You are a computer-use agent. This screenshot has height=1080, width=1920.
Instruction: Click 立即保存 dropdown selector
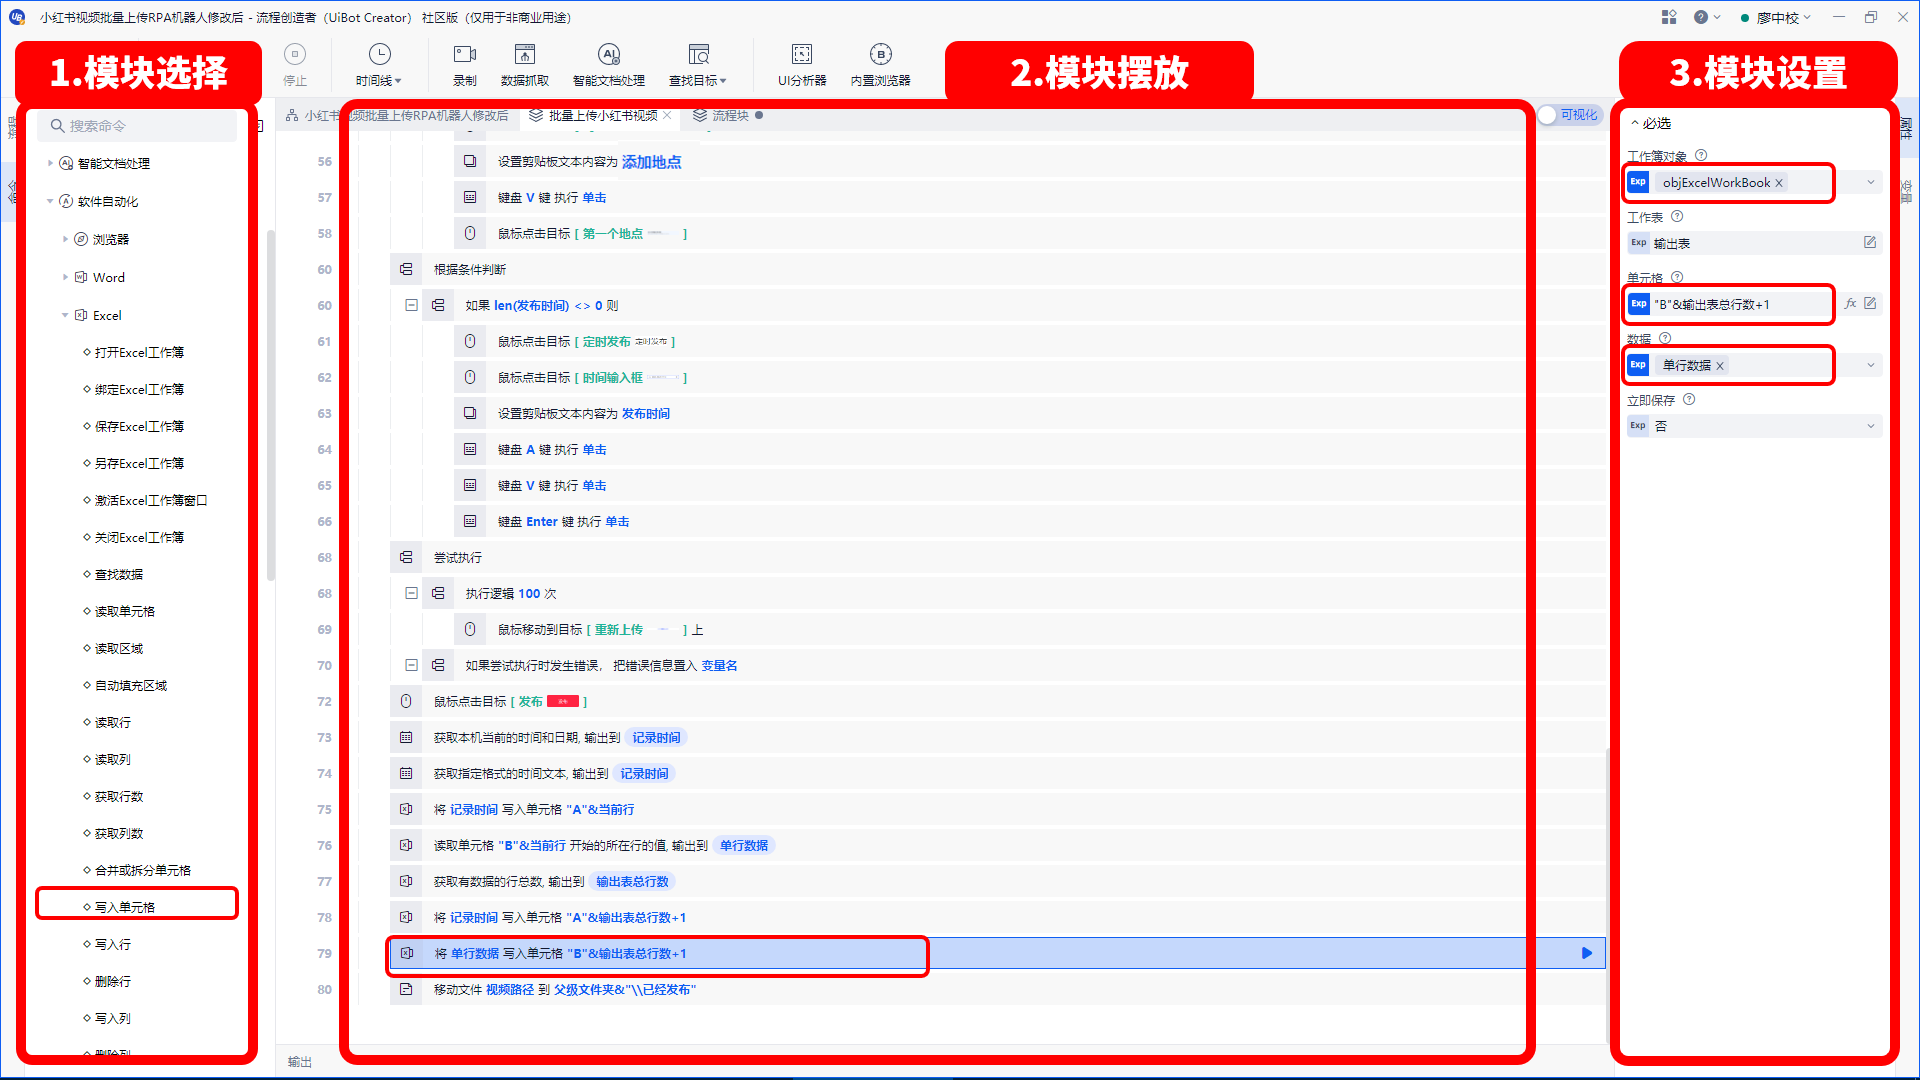pyautogui.click(x=1755, y=425)
